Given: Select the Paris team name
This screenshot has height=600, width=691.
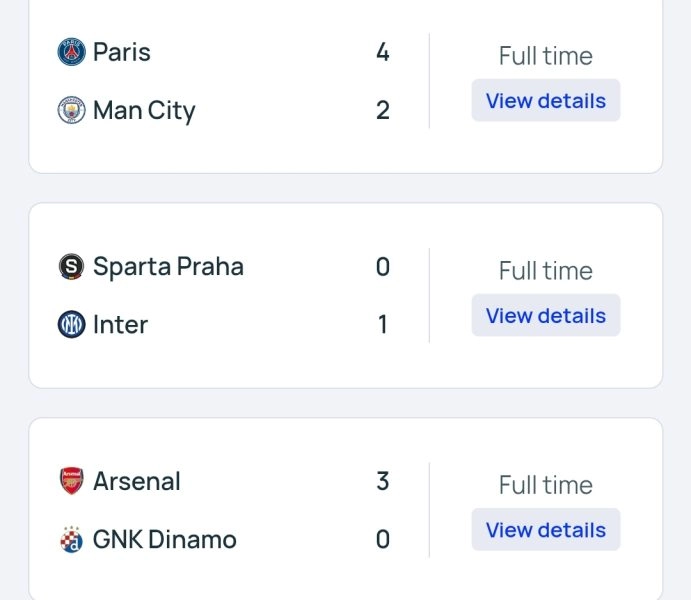Looking at the screenshot, I should coord(122,52).
